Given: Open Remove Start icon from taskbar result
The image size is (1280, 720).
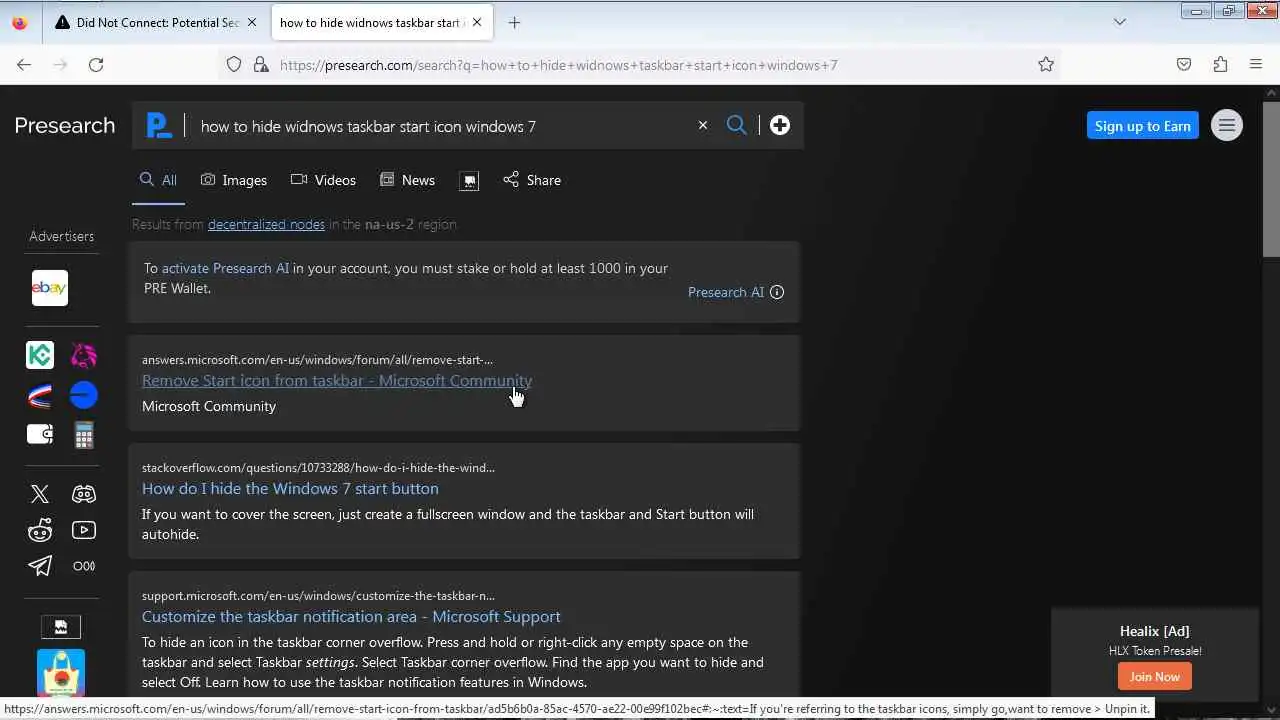Looking at the screenshot, I should tap(337, 380).
